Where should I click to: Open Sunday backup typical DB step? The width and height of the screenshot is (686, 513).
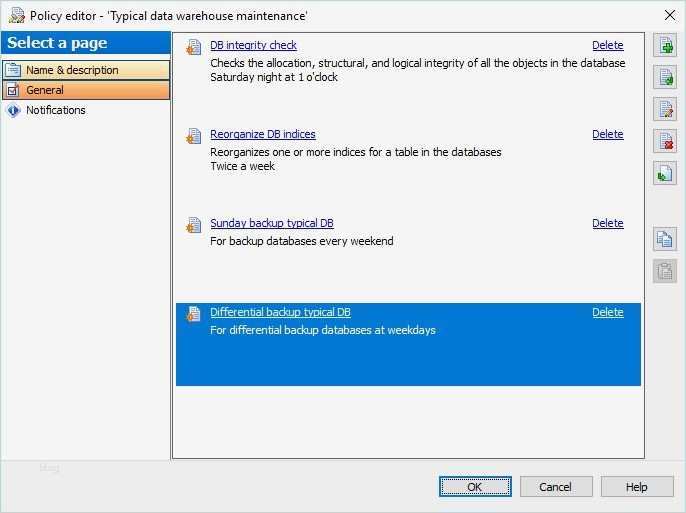272,223
